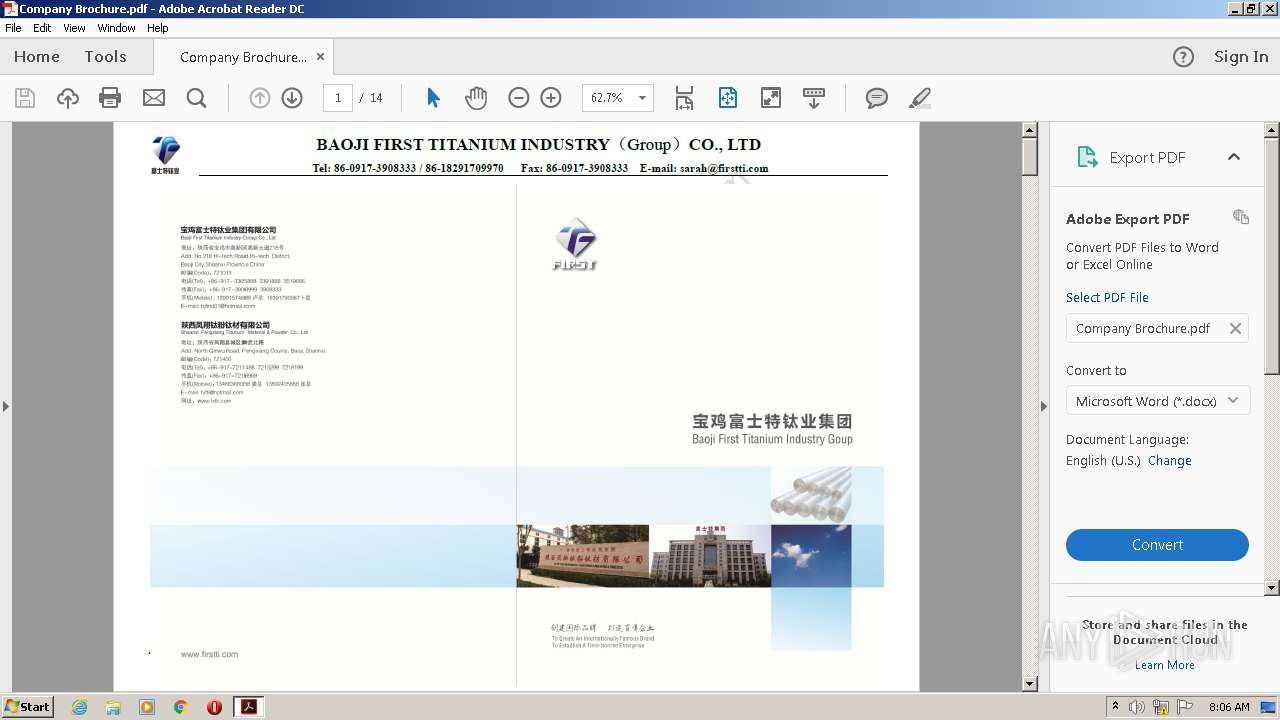The height and width of the screenshot is (720, 1280).
Task: Open the find text magnifier icon
Action: 196,98
